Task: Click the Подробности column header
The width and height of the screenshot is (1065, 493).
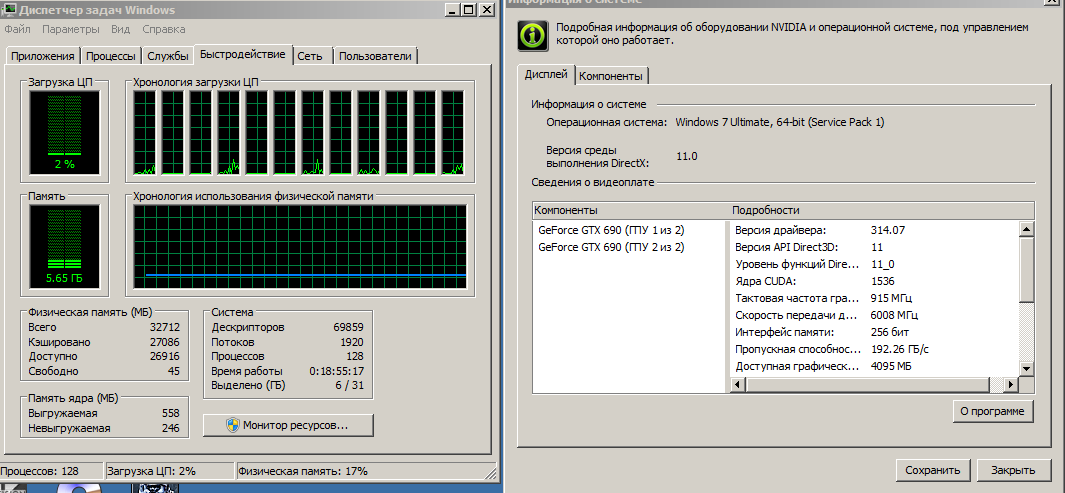Action: click(x=882, y=210)
